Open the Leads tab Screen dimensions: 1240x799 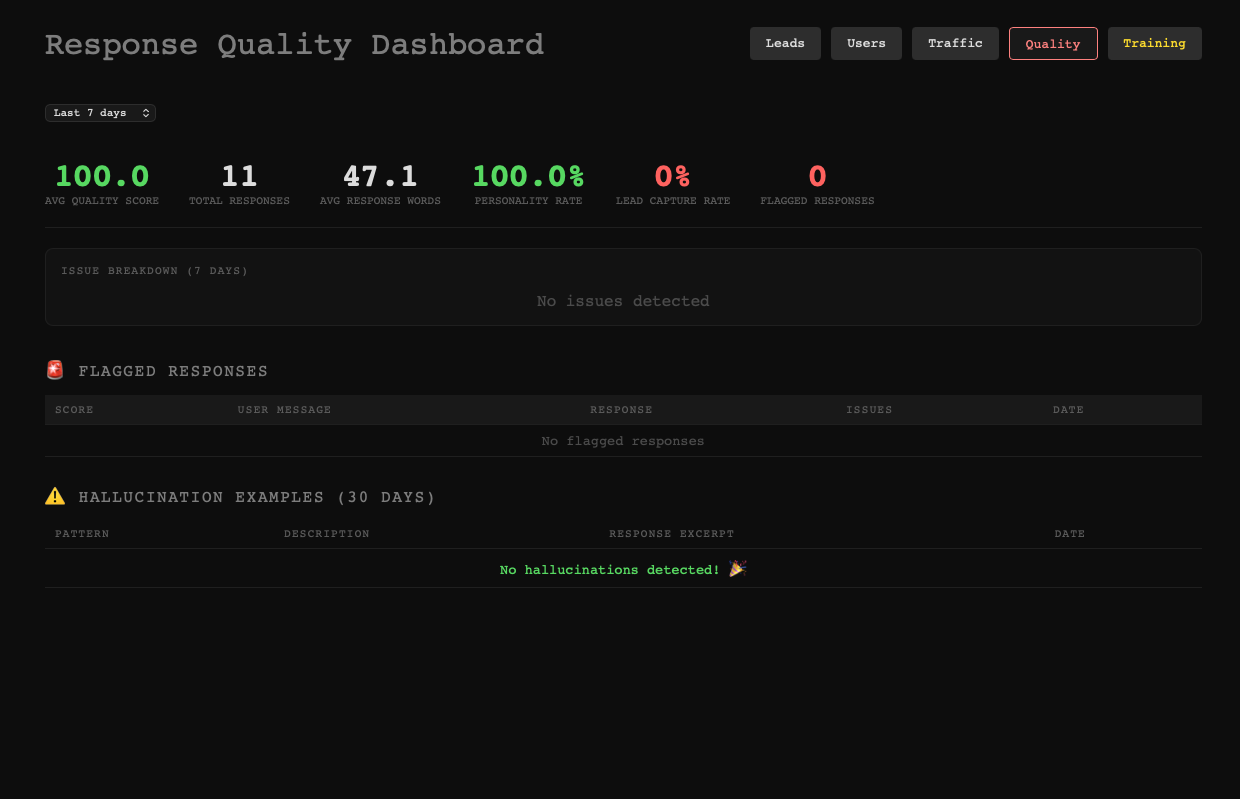point(785,43)
